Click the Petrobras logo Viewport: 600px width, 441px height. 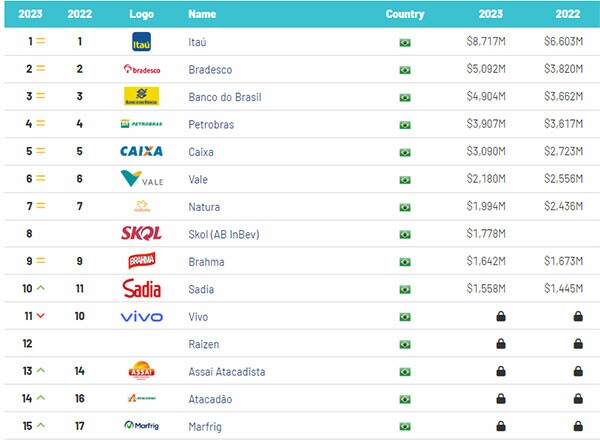click(x=141, y=124)
